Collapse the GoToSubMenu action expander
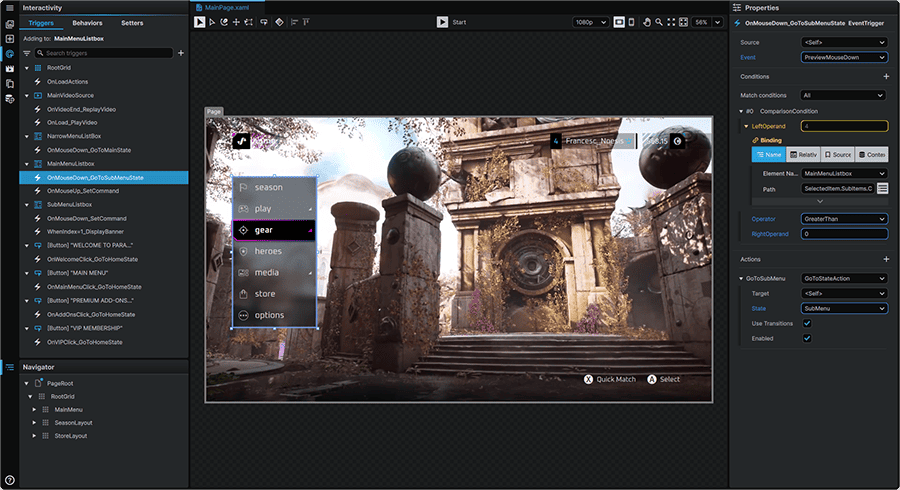The width and height of the screenshot is (900, 490). point(741,278)
